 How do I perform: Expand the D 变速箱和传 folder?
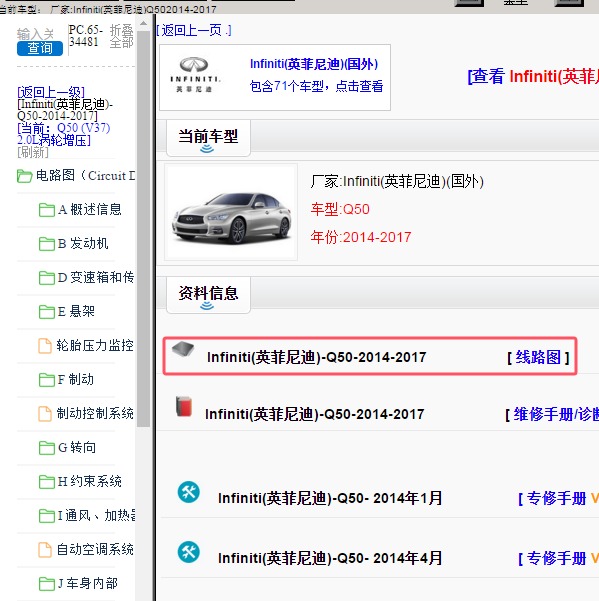(87, 278)
